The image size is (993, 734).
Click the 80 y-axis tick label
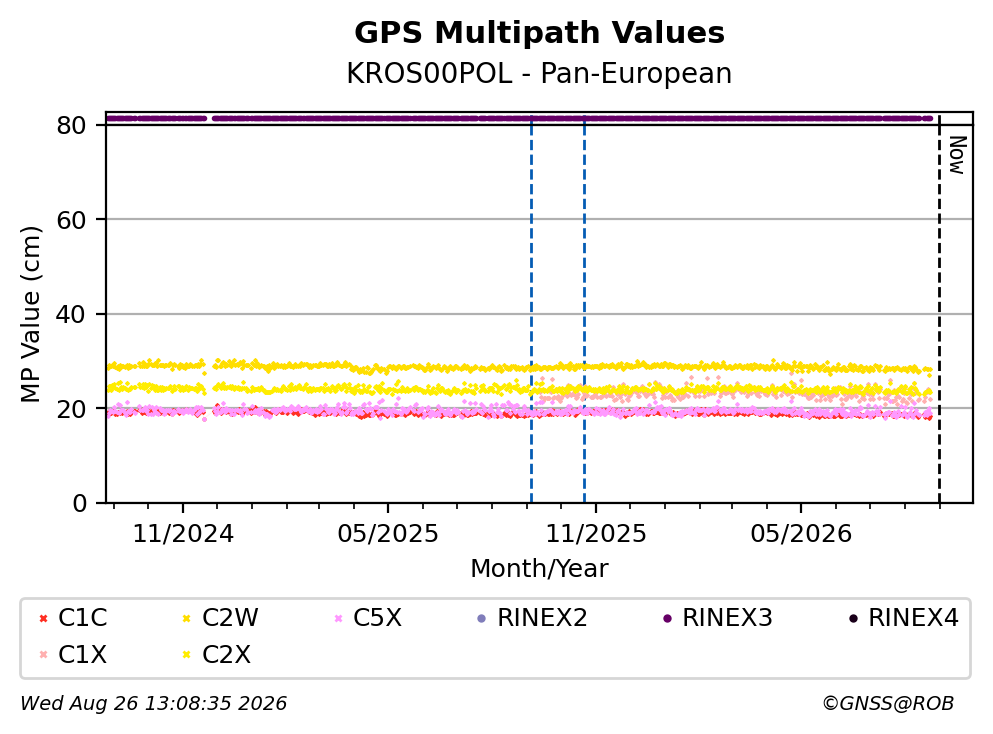[72, 125]
